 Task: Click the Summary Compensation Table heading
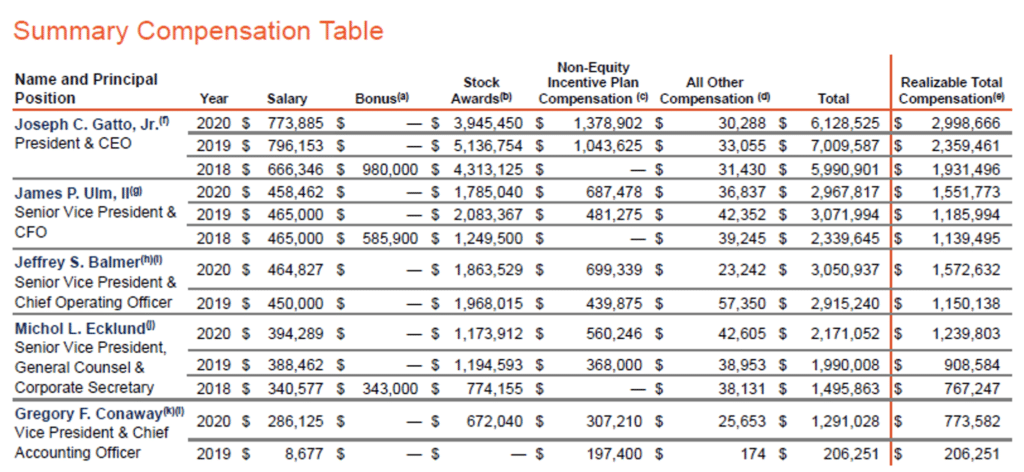click(199, 31)
